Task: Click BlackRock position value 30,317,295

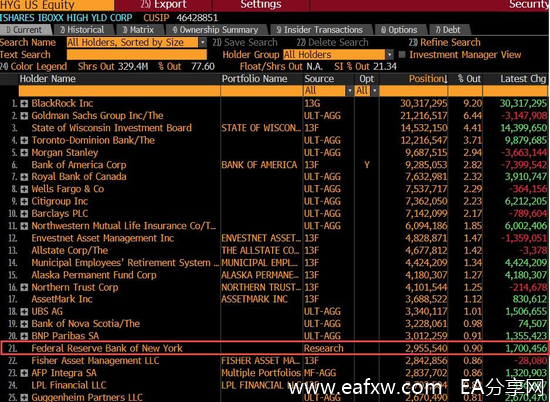Action: (x=424, y=103)
